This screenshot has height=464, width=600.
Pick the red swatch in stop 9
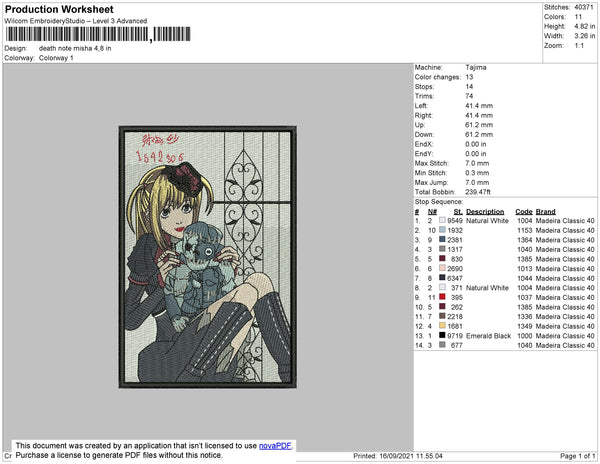tap(442, 297)
